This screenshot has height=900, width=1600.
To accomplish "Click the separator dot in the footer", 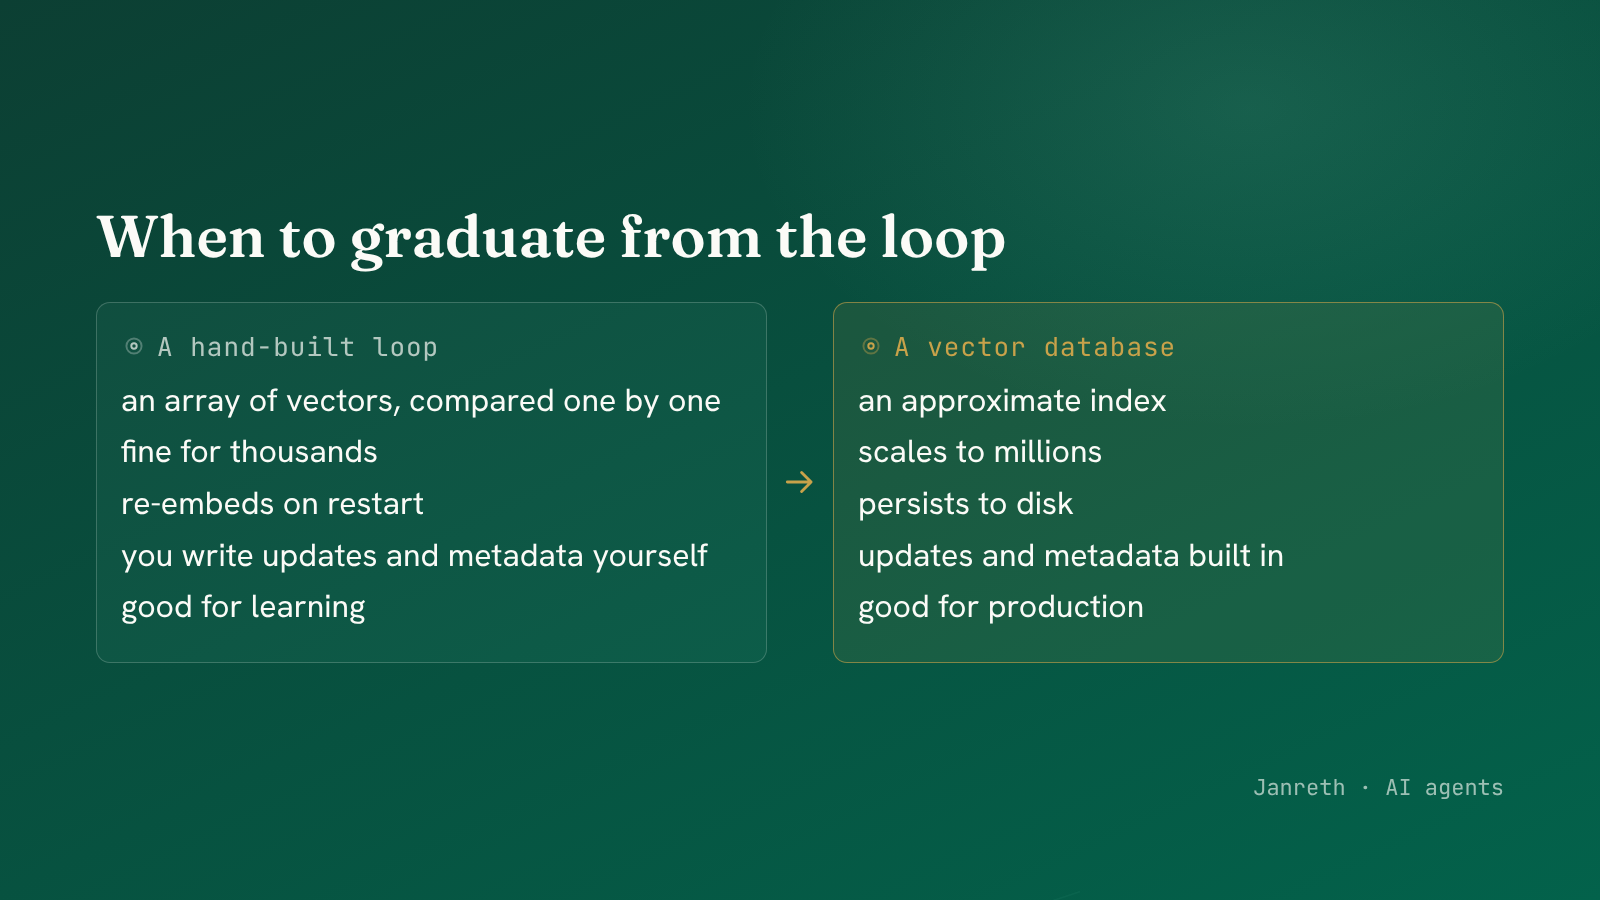I will point(1365,788).
